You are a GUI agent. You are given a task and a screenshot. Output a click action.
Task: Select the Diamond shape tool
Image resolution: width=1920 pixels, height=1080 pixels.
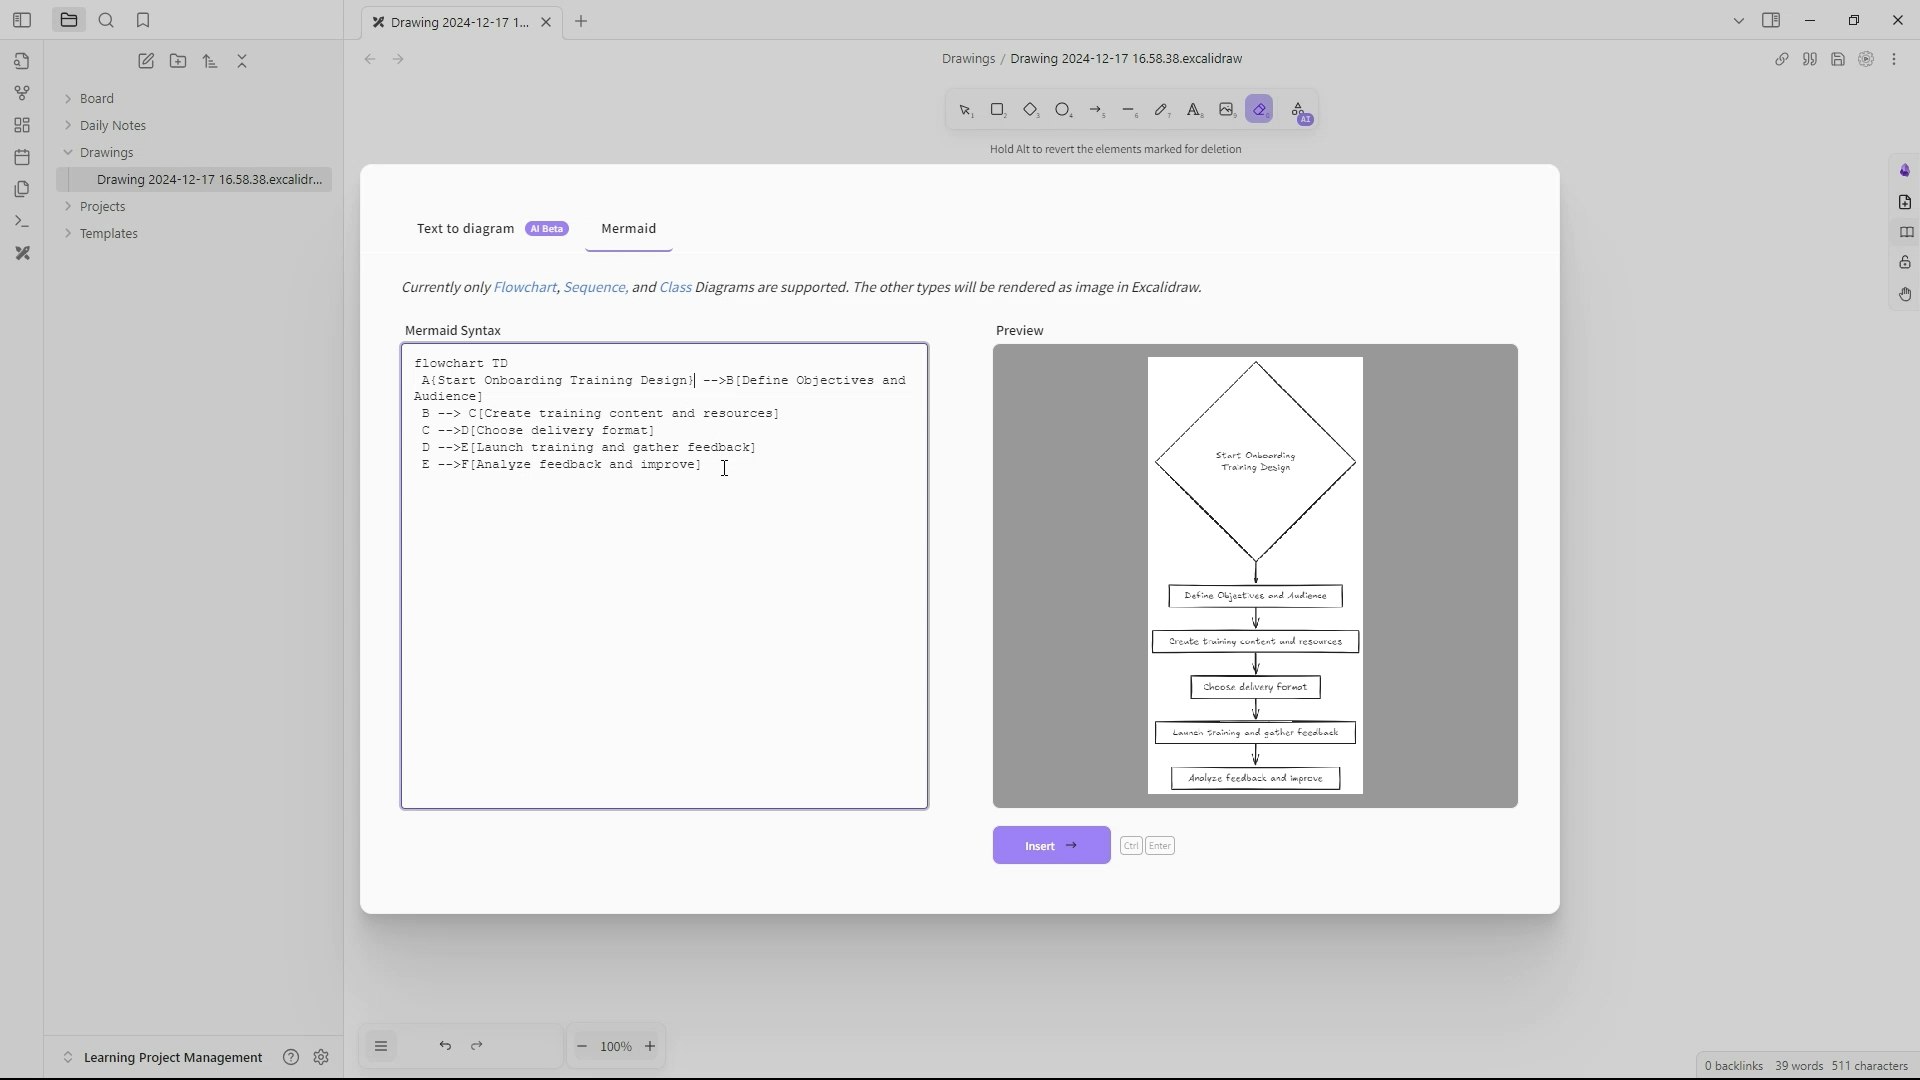click(1030, 110)
